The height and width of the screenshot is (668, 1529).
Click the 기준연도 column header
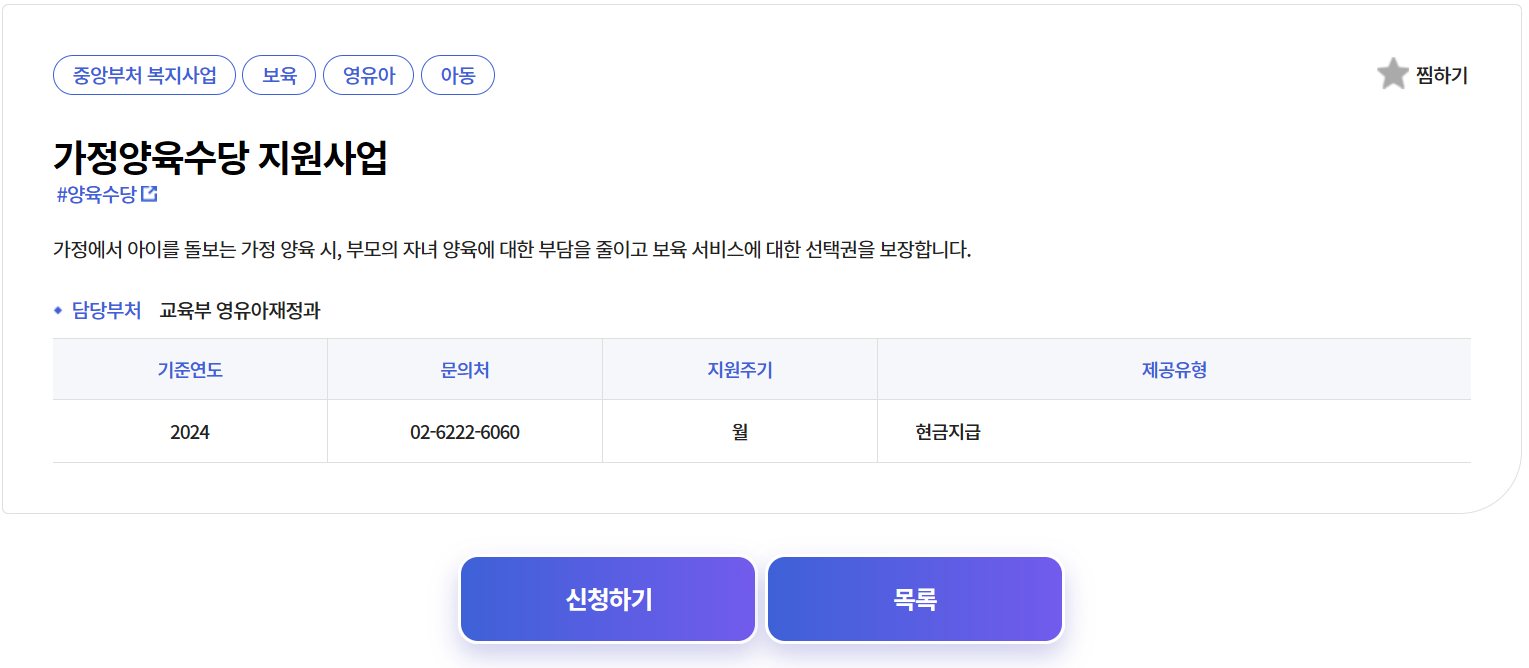190,370
